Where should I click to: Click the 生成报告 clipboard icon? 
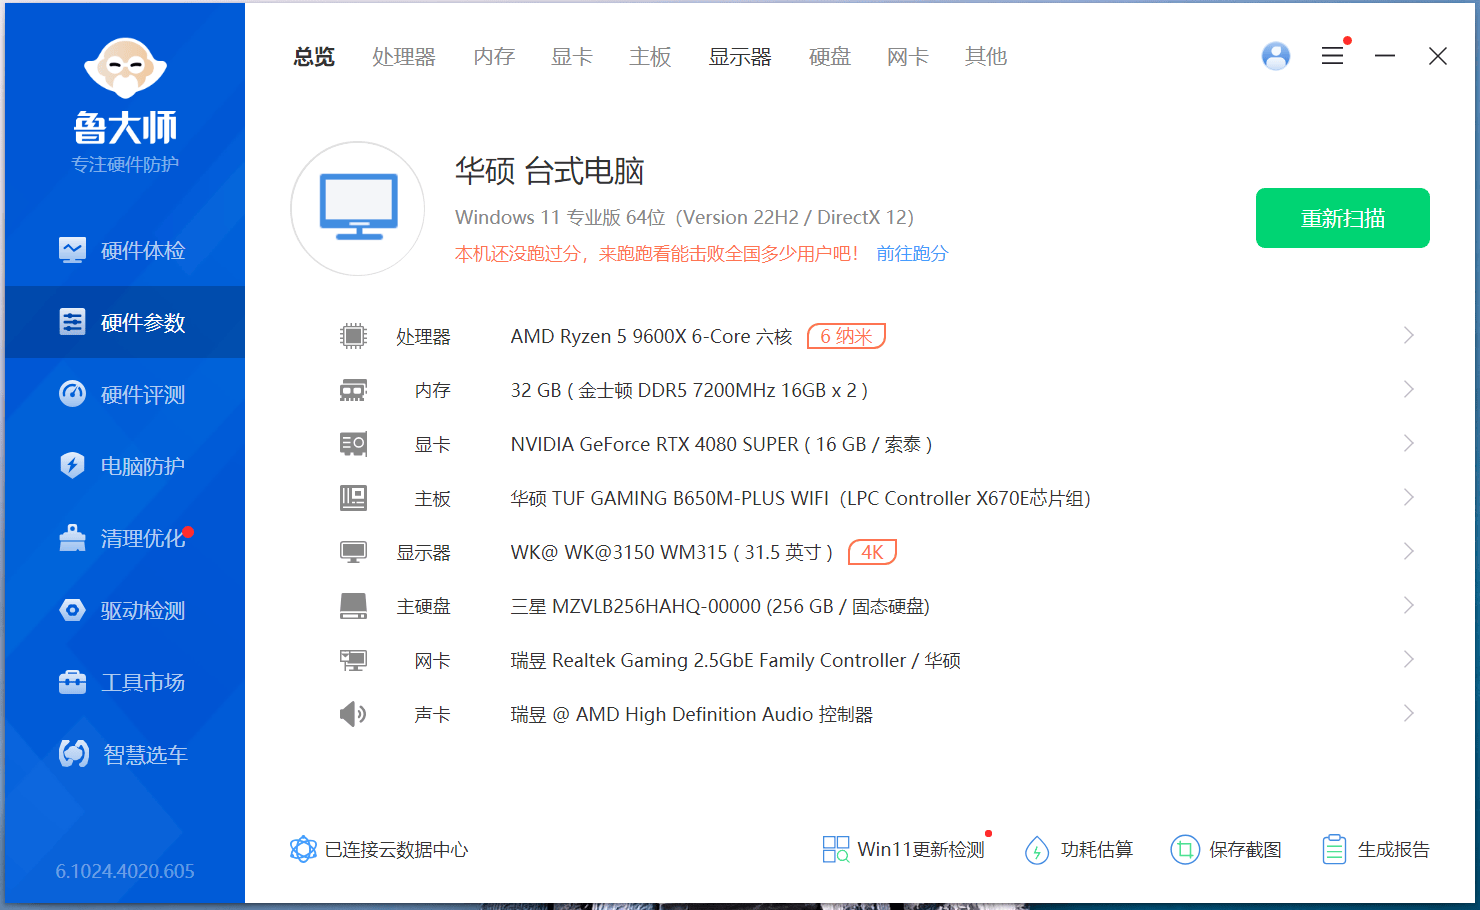(x=1334, y=849)
